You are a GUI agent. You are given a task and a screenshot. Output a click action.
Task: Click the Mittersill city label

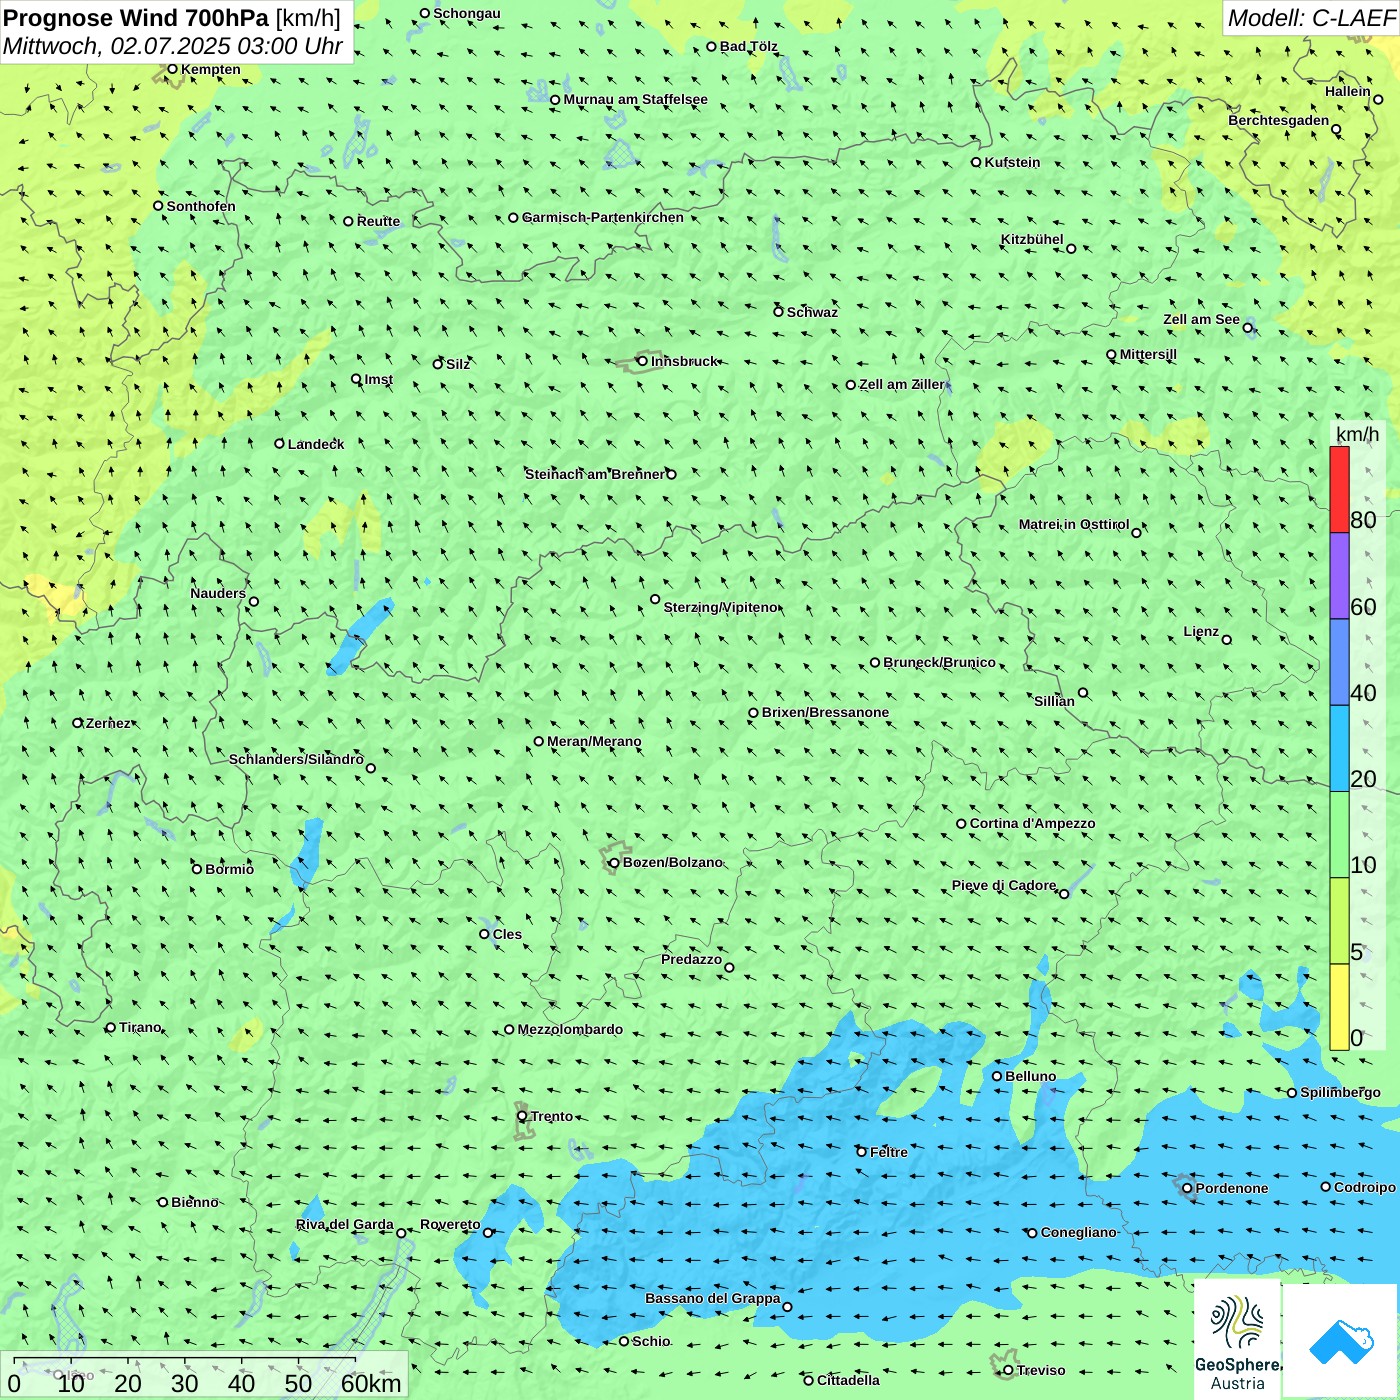pos(1148,354)
